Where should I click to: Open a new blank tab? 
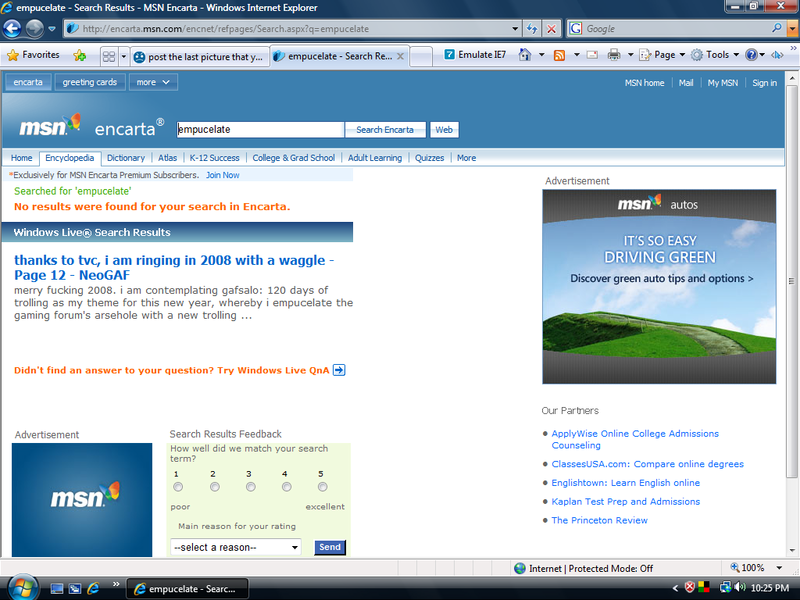[x=421, y=57]
